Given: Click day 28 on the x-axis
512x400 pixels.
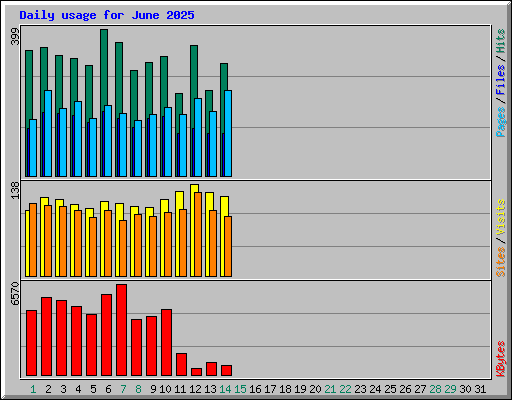Looking at the screenshot, I should [435, 389].
